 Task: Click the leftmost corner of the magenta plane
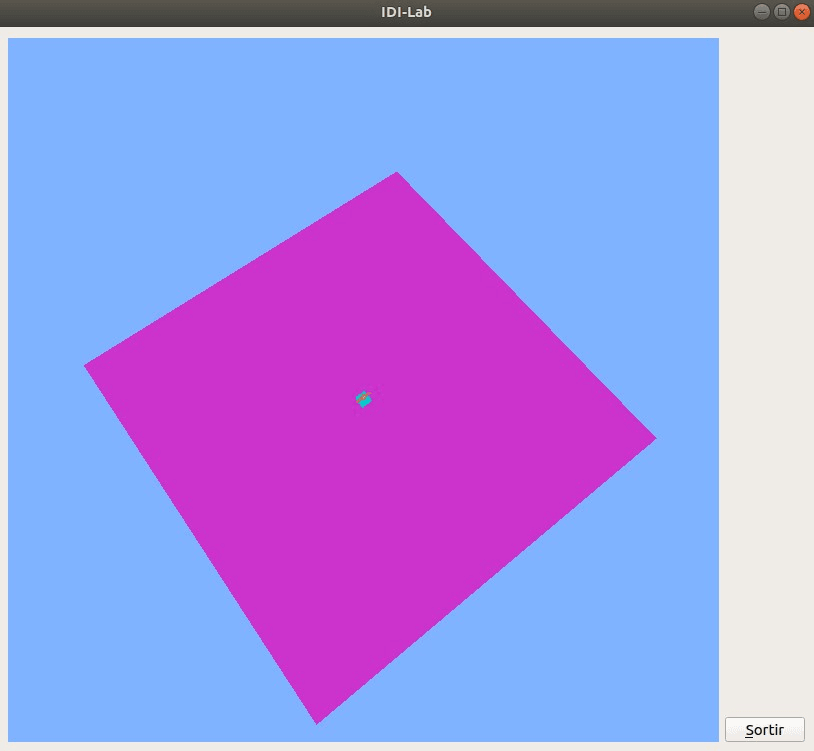pyautogui.click(x=88, y=365)
